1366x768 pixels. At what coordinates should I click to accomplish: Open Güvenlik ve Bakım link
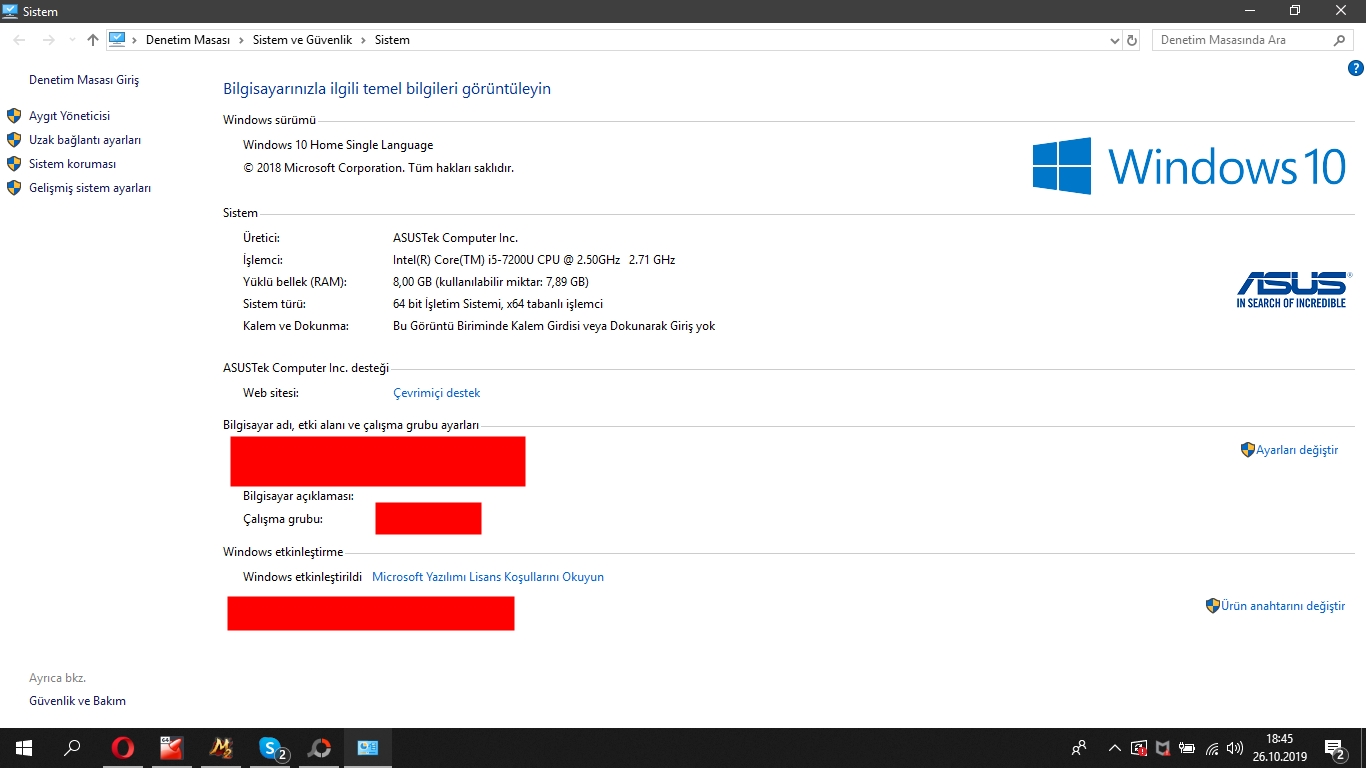(77, 701)
